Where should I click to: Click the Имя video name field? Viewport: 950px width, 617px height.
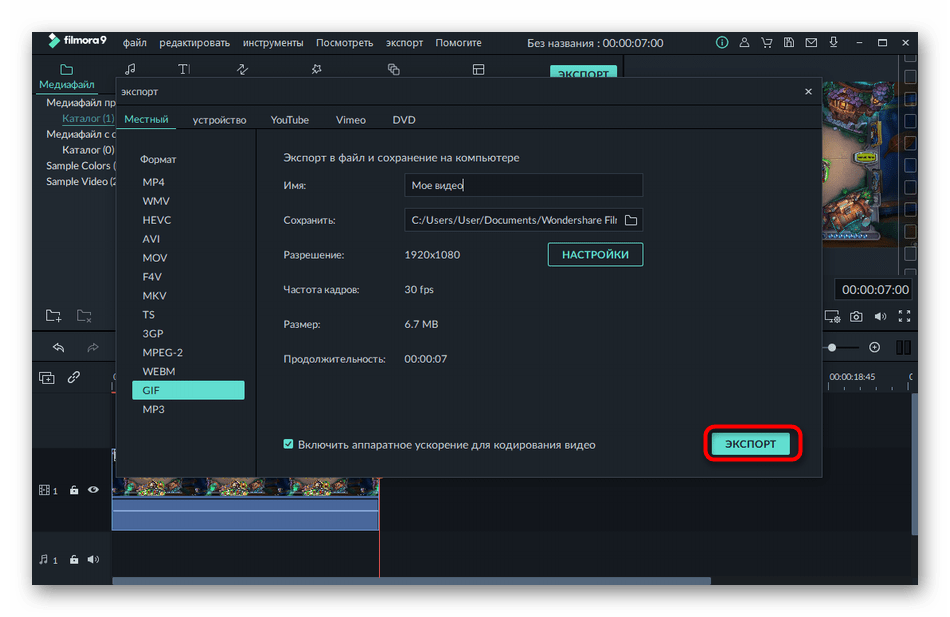523,185
